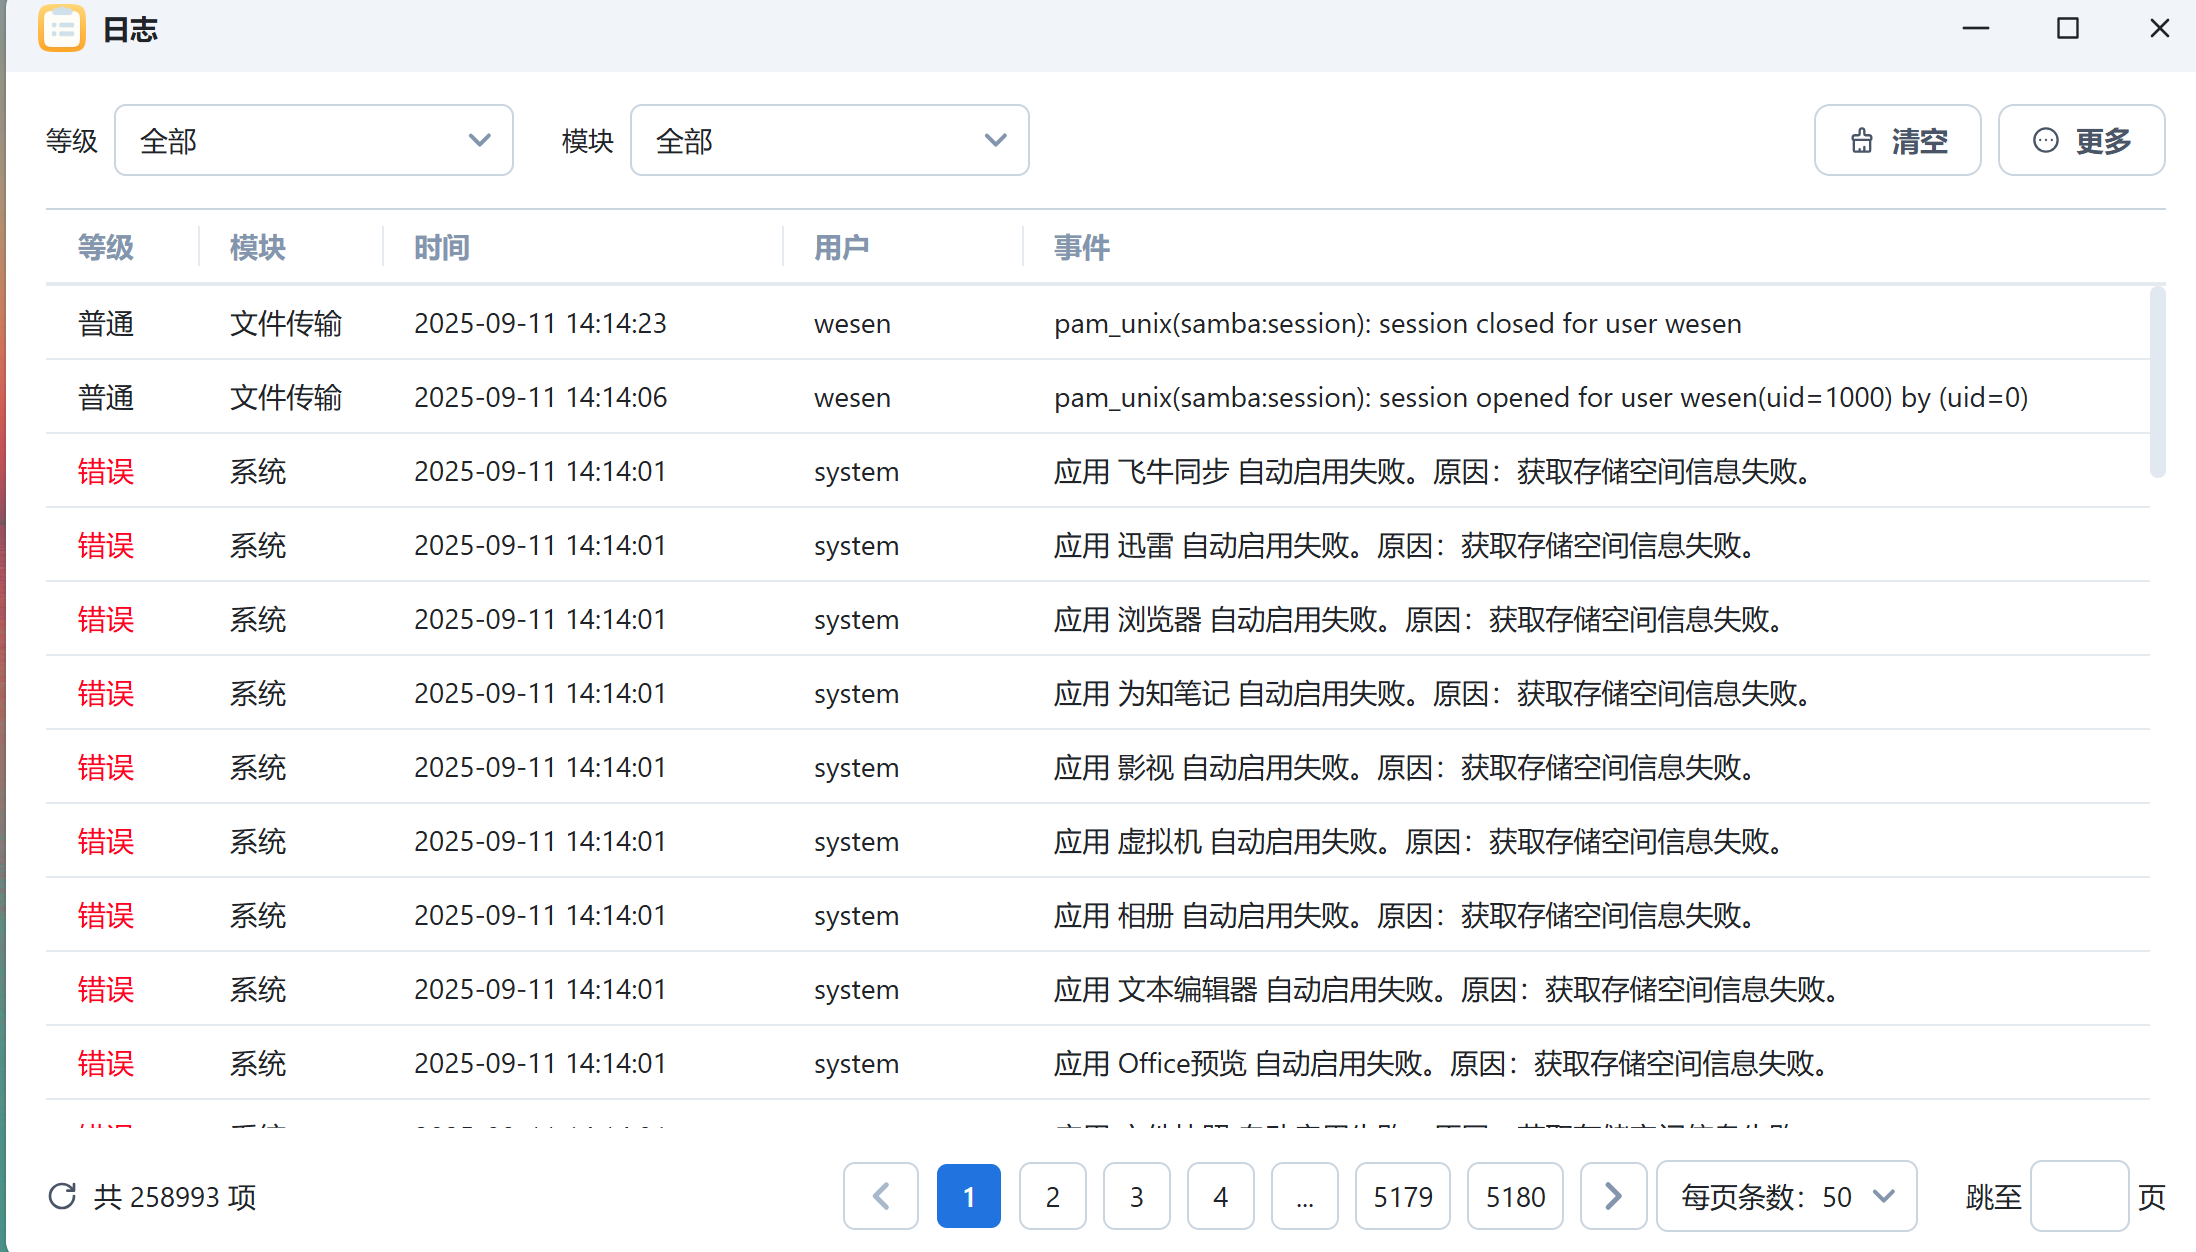Open the module filter dropdown
Image resolution: width=2196 pixels, height=1252 pixels.
pyautogui.click(x=830, y=140)
